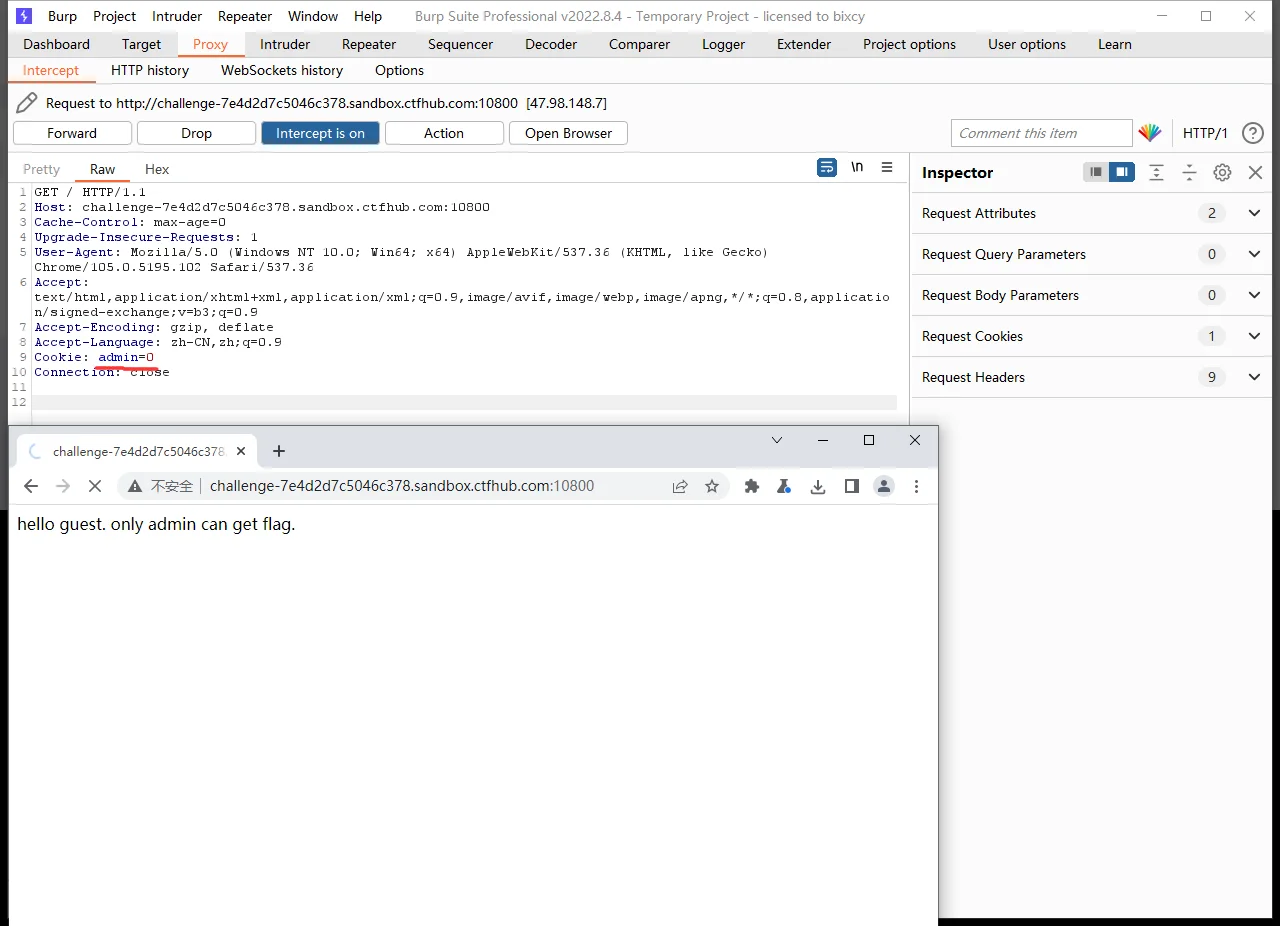Click the Chrome extensions puzzle icon
This screenshot has height=926, width=1280.
coord(752,486)
